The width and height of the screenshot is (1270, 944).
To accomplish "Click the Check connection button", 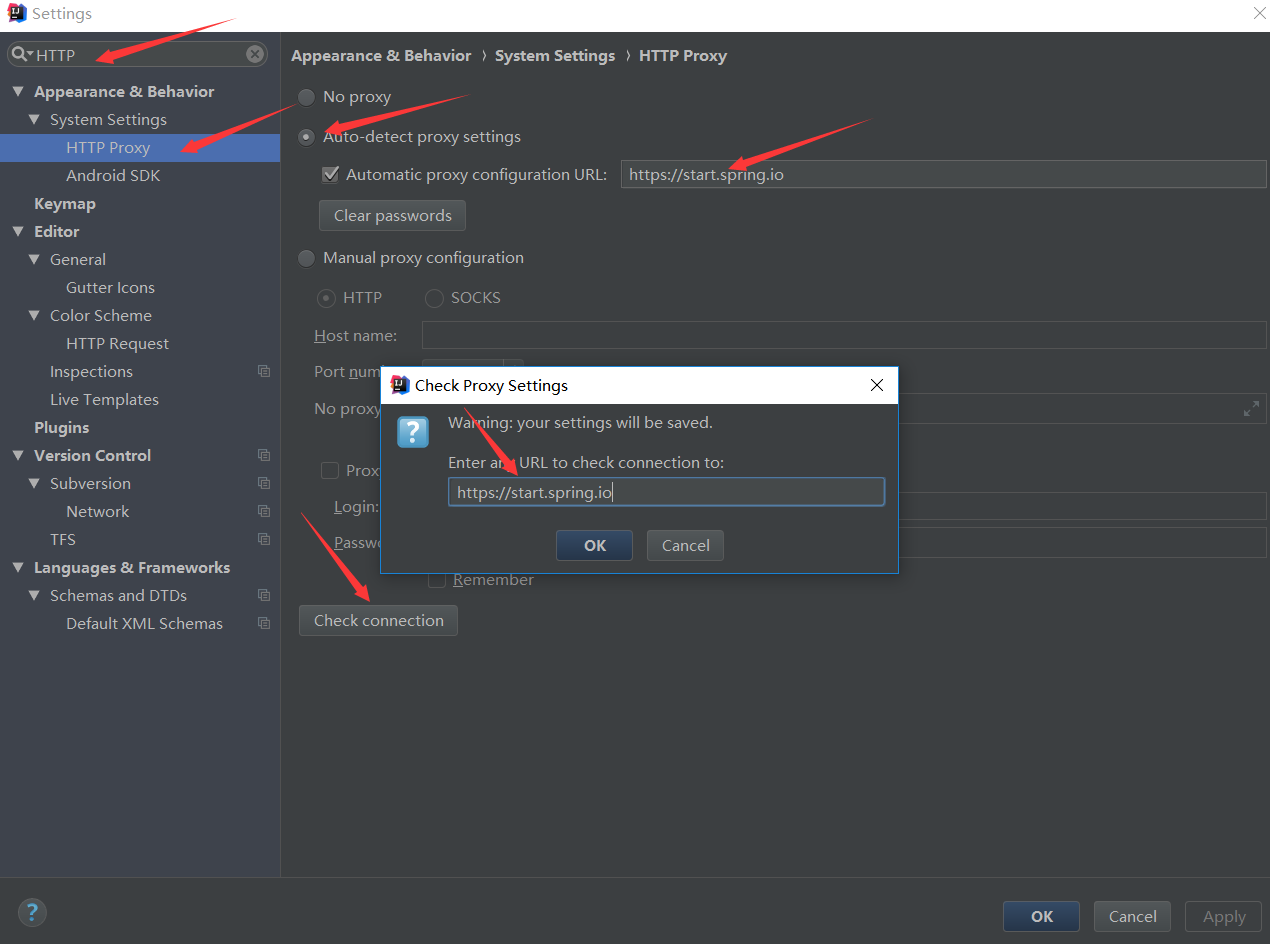I will [x=378, y=620].
